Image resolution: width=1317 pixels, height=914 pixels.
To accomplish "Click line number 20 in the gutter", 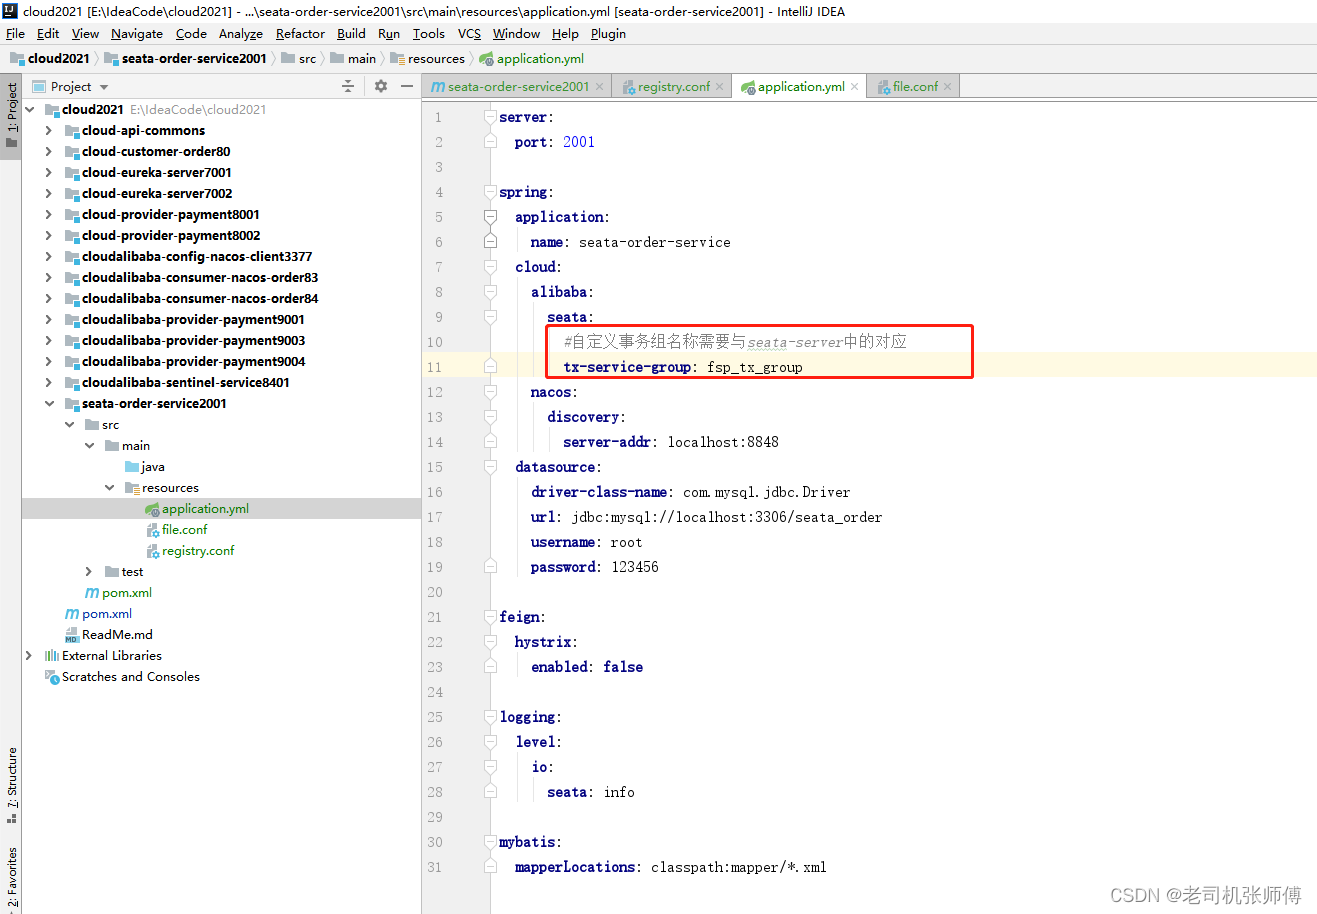I will [434, 592].
